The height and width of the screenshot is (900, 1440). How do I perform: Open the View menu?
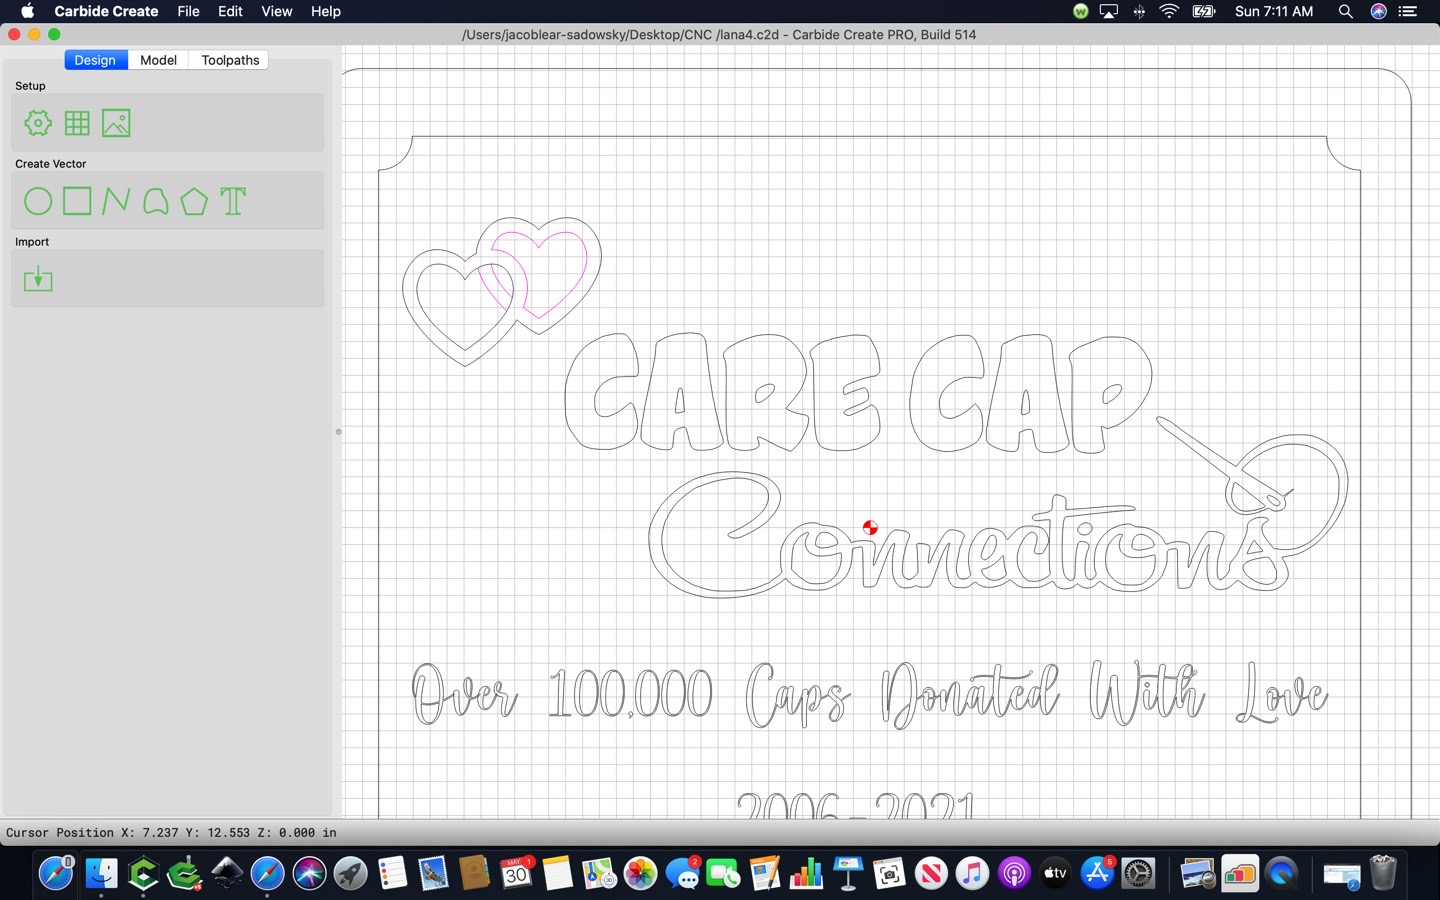276,11
